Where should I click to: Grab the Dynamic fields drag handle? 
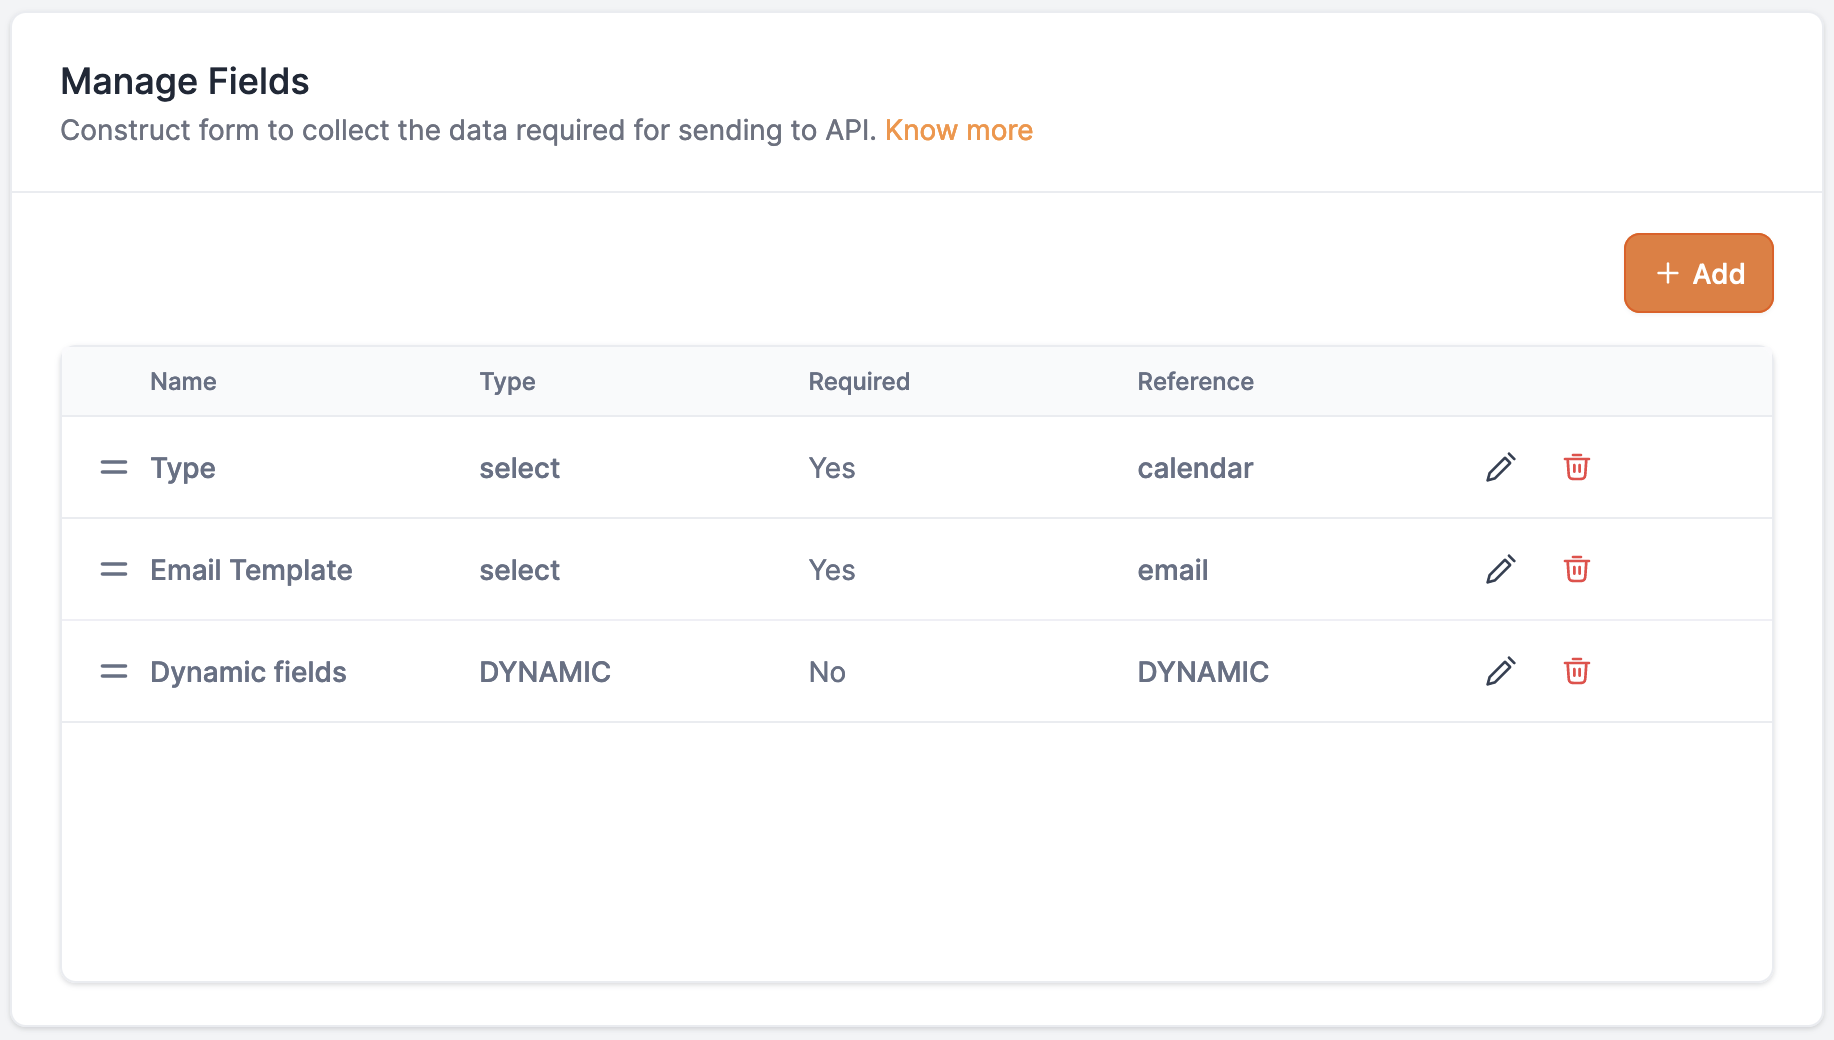(114, 671)
